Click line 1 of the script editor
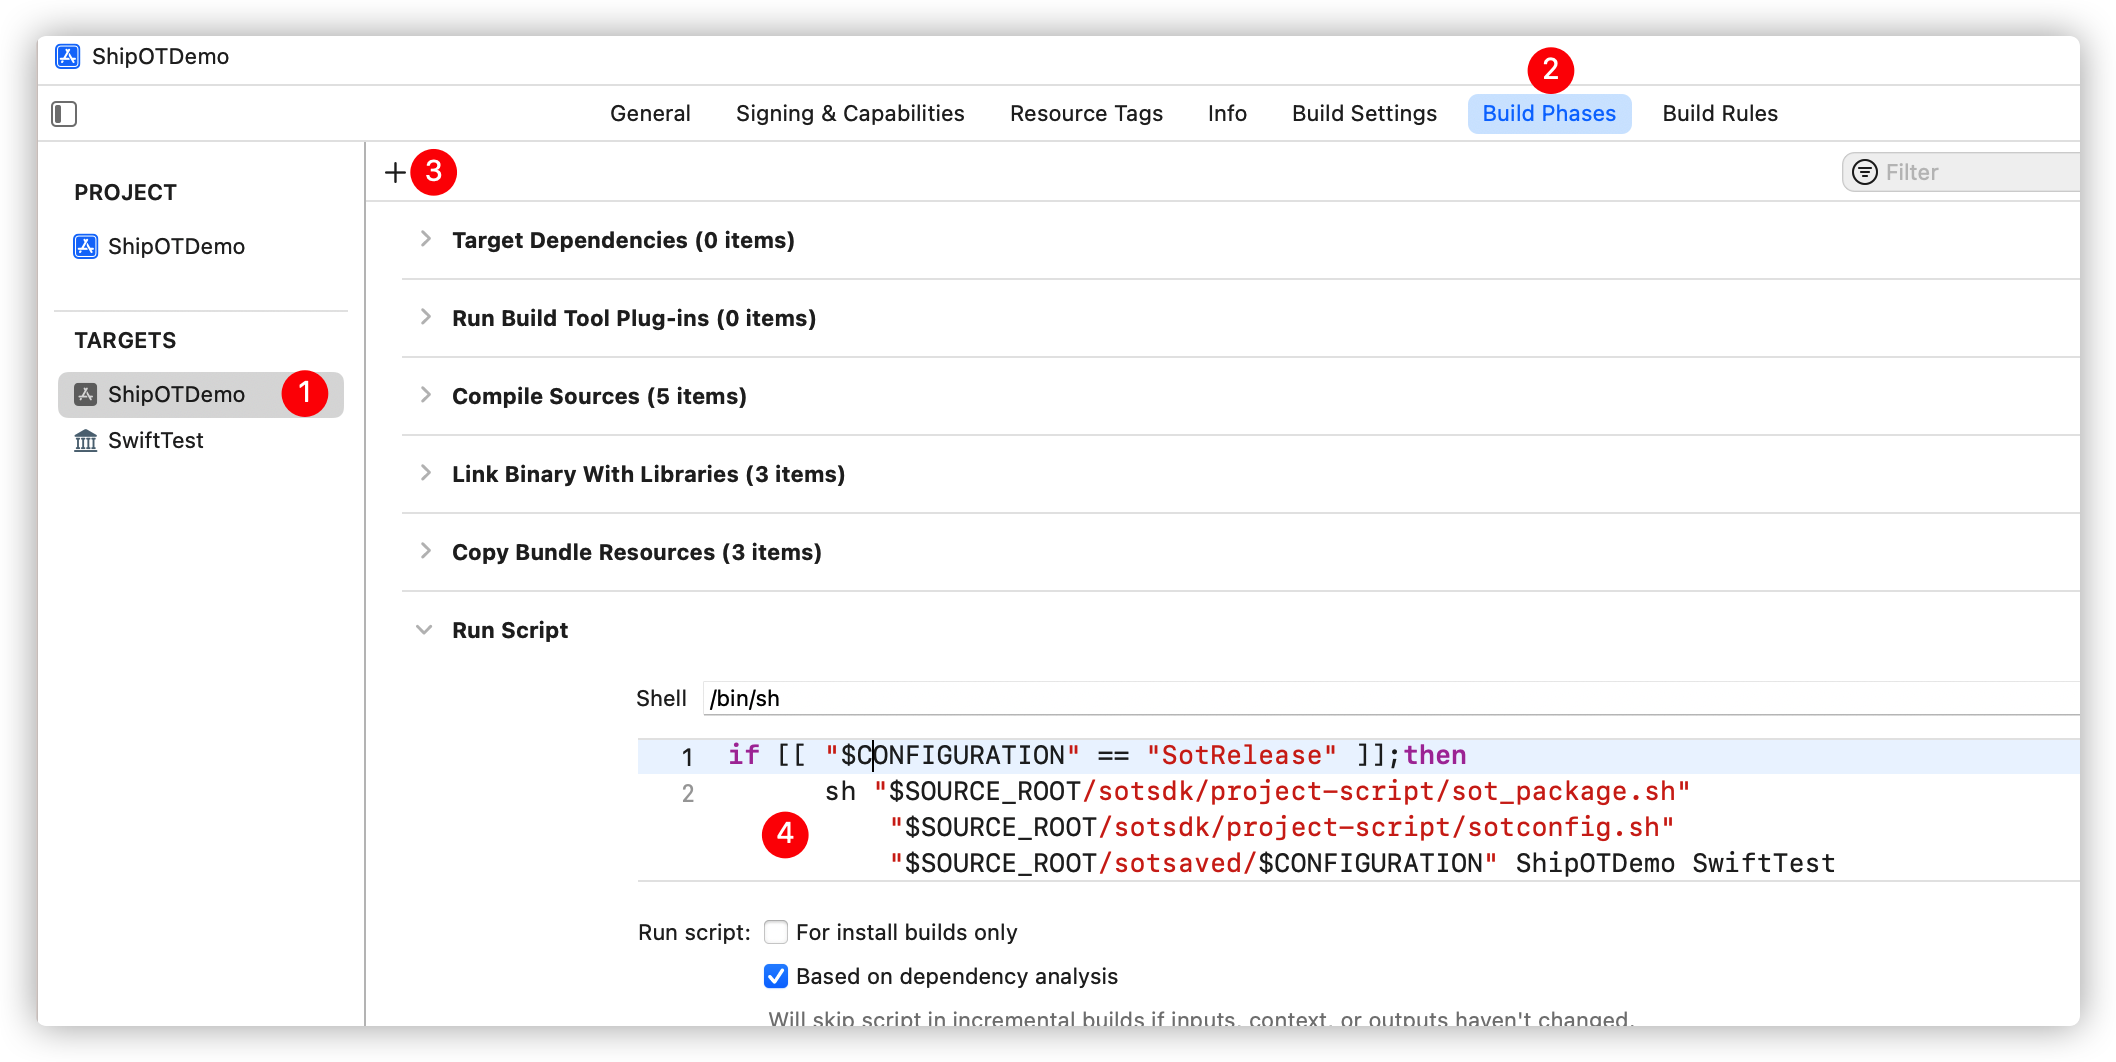This screenshot has height=1062, width=2116. pyautogui.click(x=1359, y=756)
